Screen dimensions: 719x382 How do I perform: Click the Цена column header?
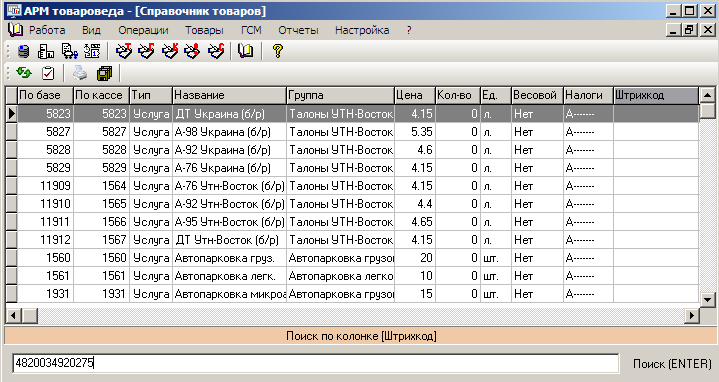[x=415, y=95]
